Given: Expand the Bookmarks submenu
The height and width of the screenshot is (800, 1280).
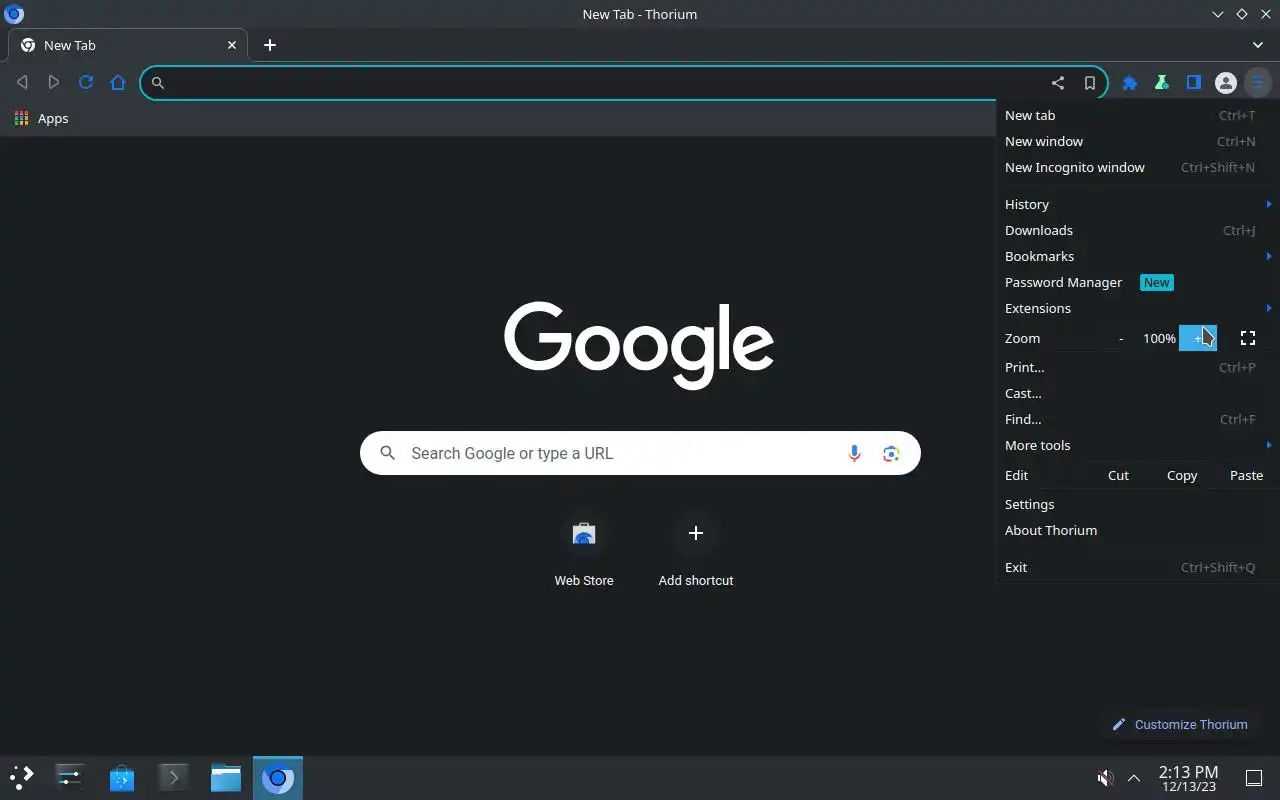Looking at the screenshot, I should [1138, 256].
